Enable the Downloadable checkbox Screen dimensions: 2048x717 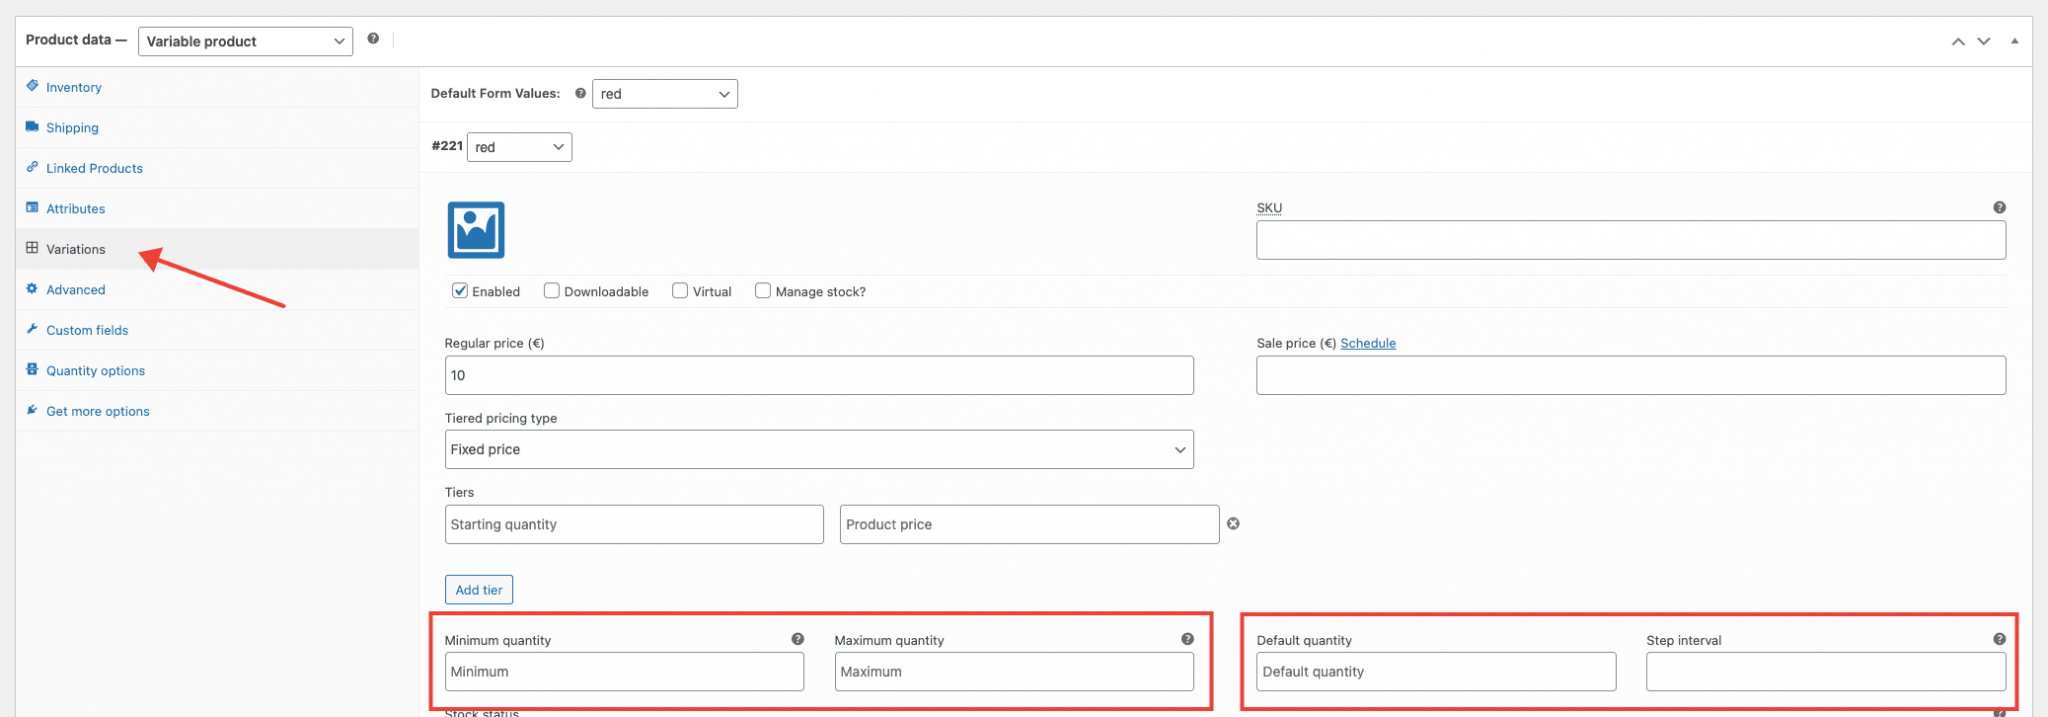(551, 291)
